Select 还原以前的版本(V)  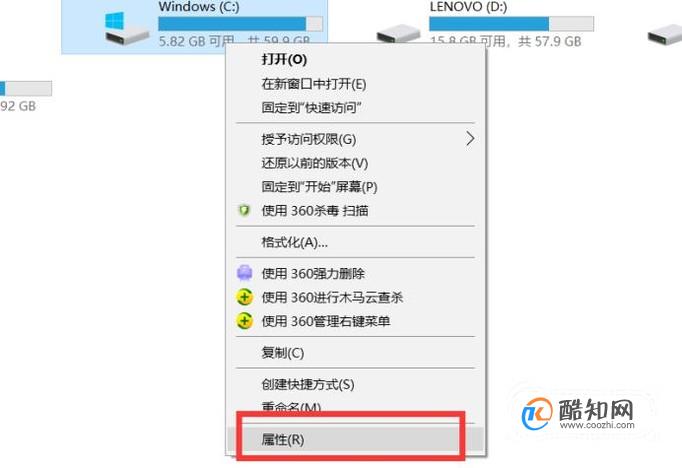[x=314, y=163]
